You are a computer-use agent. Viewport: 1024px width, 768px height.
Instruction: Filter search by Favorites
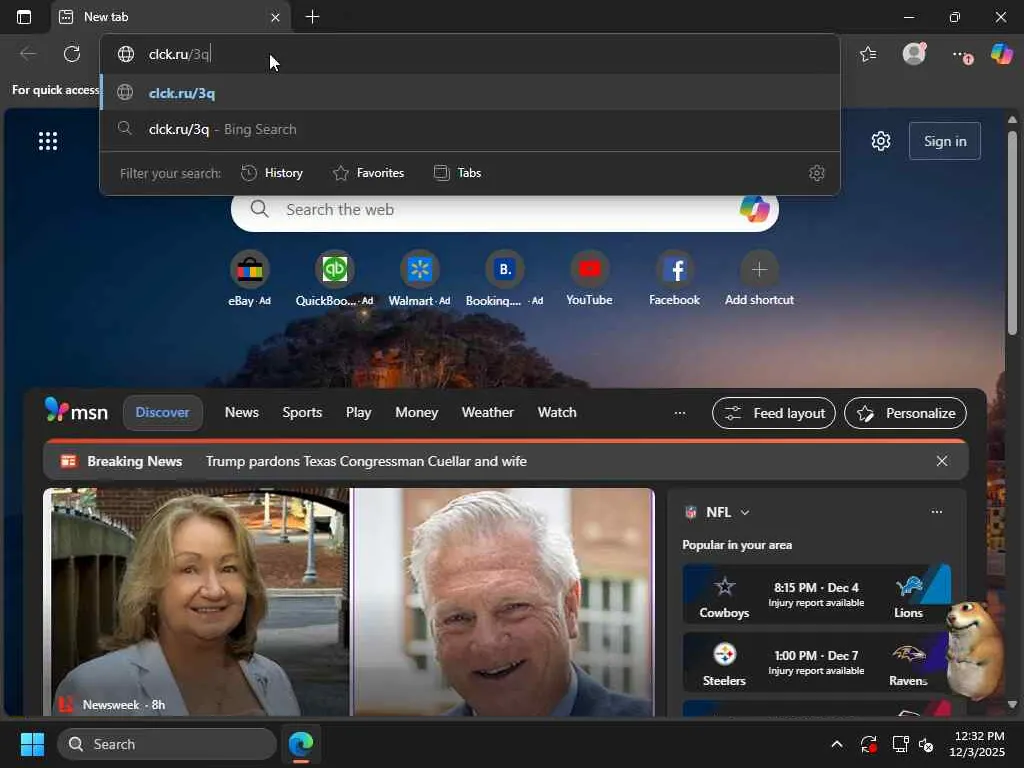[368, 173]
